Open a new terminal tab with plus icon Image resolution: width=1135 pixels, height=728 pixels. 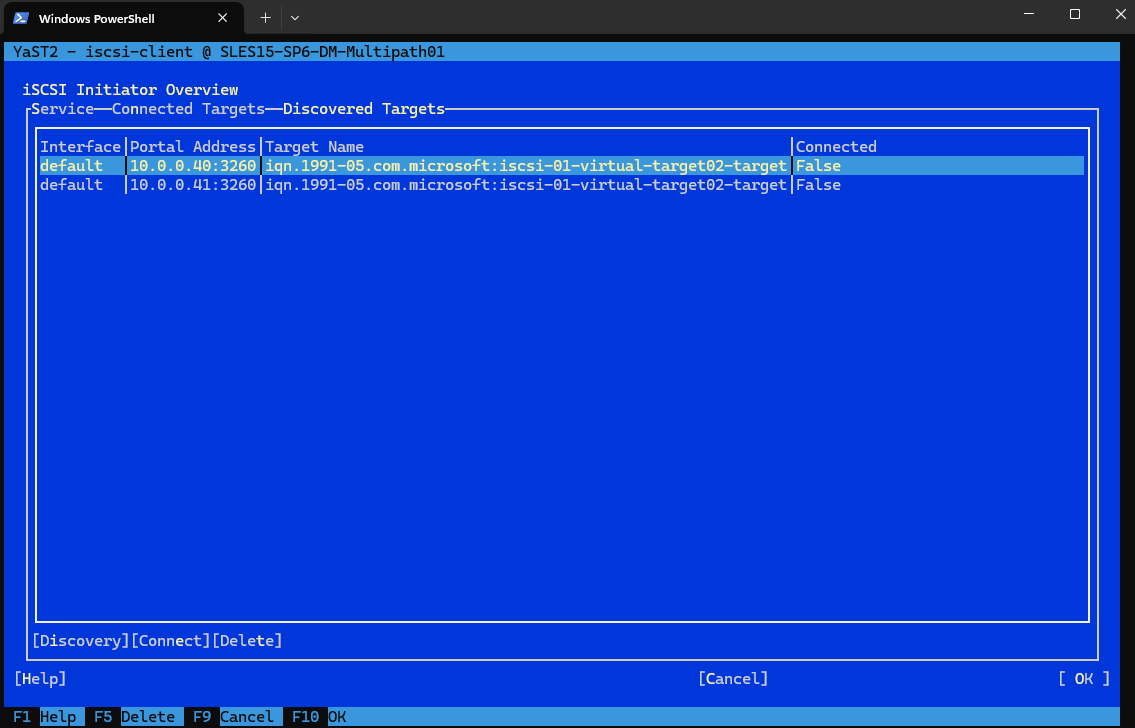click(x=266, y=18)
